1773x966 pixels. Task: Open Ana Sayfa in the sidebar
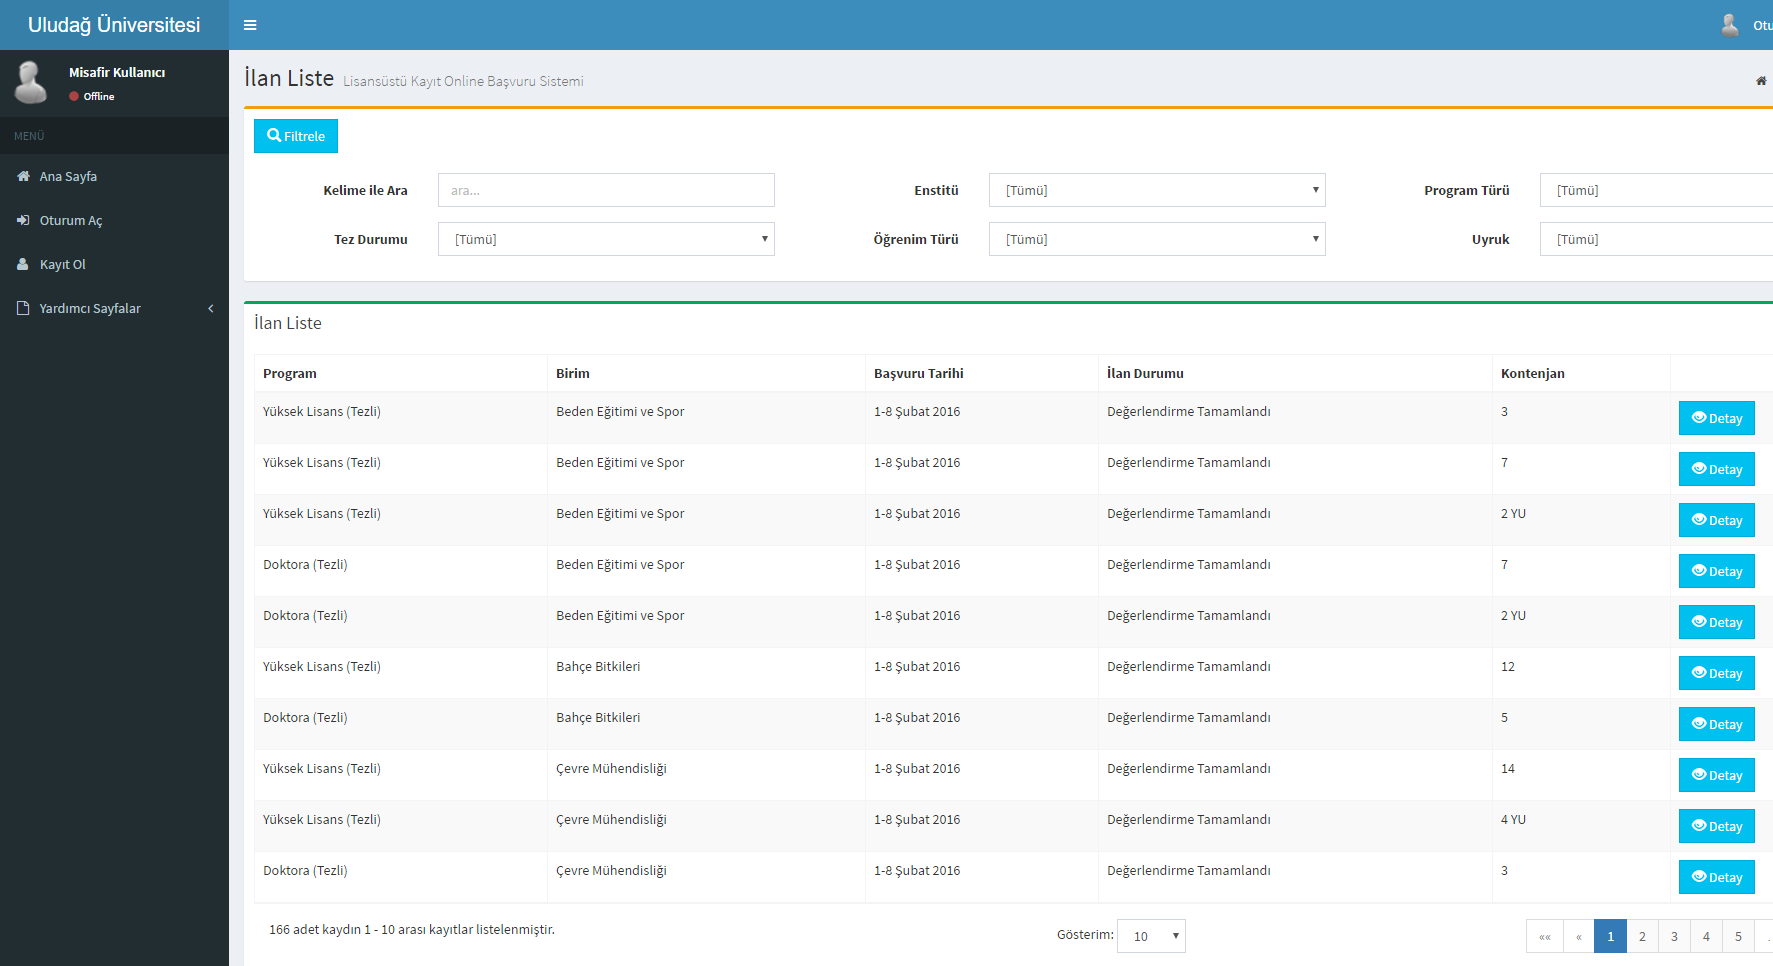click(x=114, y=176)
